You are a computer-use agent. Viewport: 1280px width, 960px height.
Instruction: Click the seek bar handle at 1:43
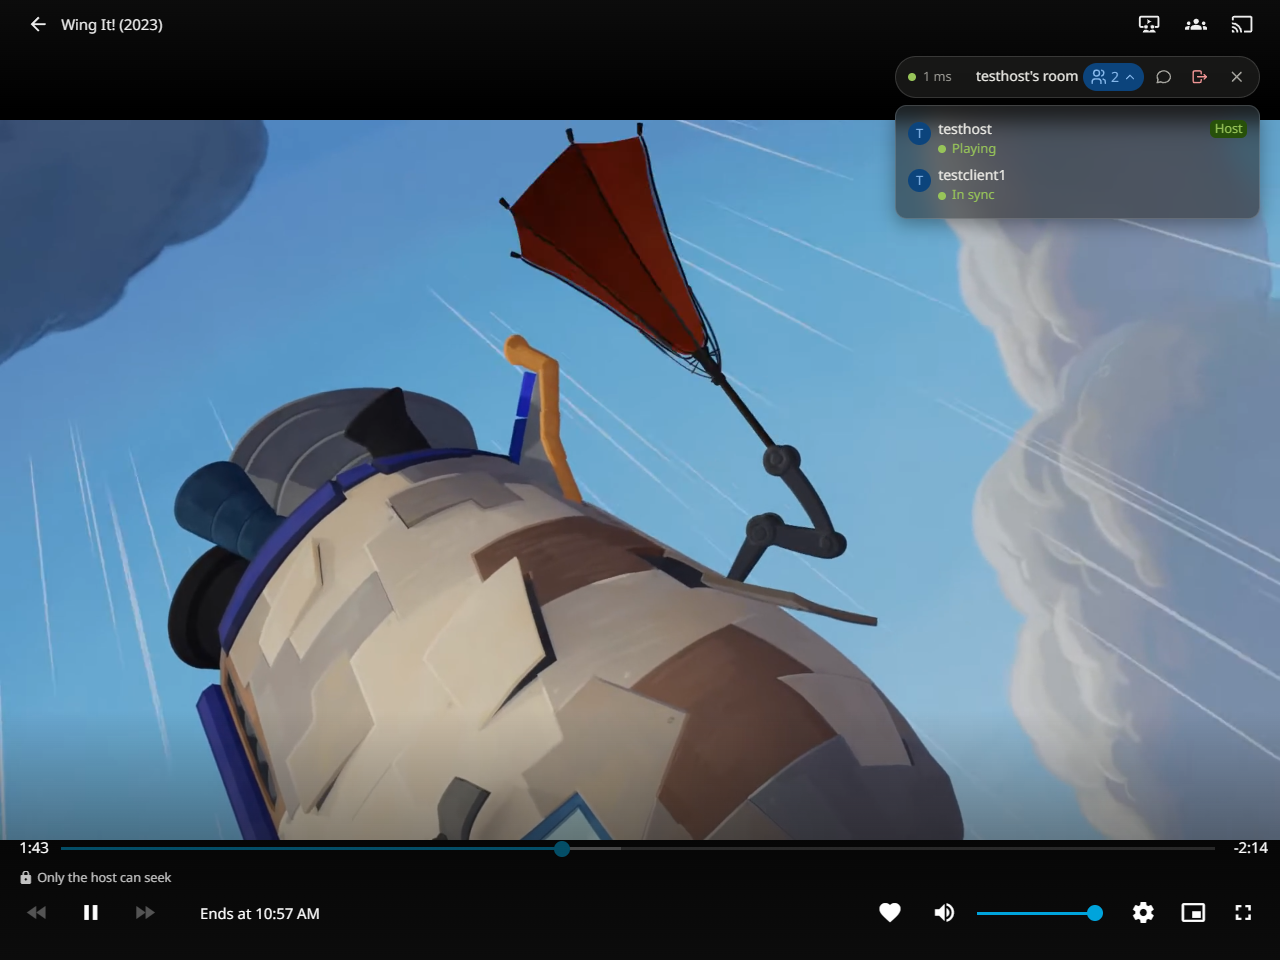click(x=562, y=848)
